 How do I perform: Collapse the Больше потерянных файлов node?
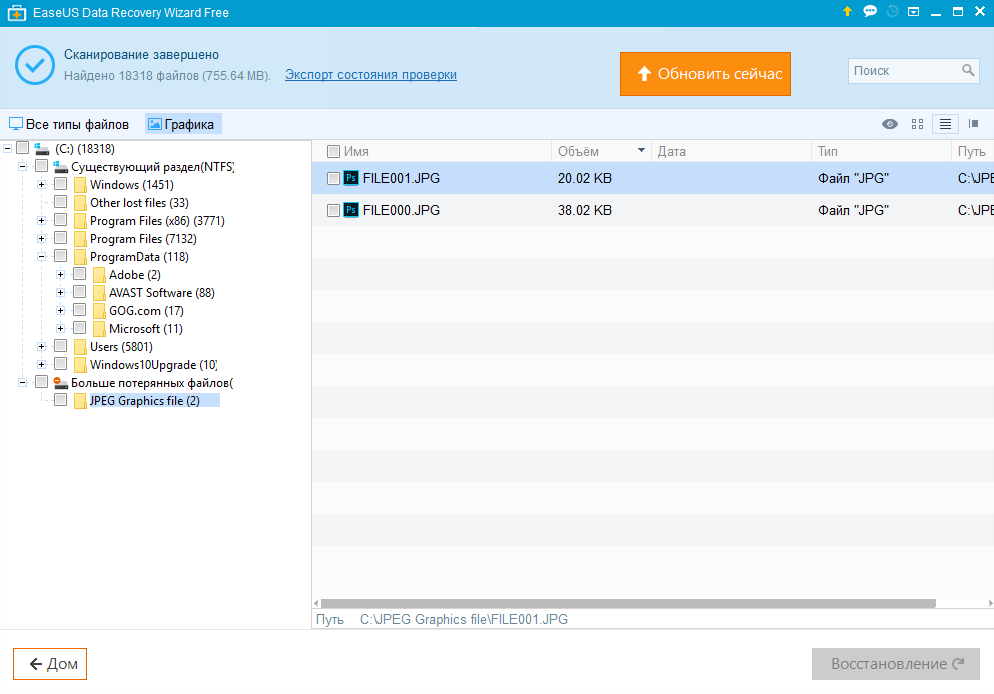tap(23, 383)
